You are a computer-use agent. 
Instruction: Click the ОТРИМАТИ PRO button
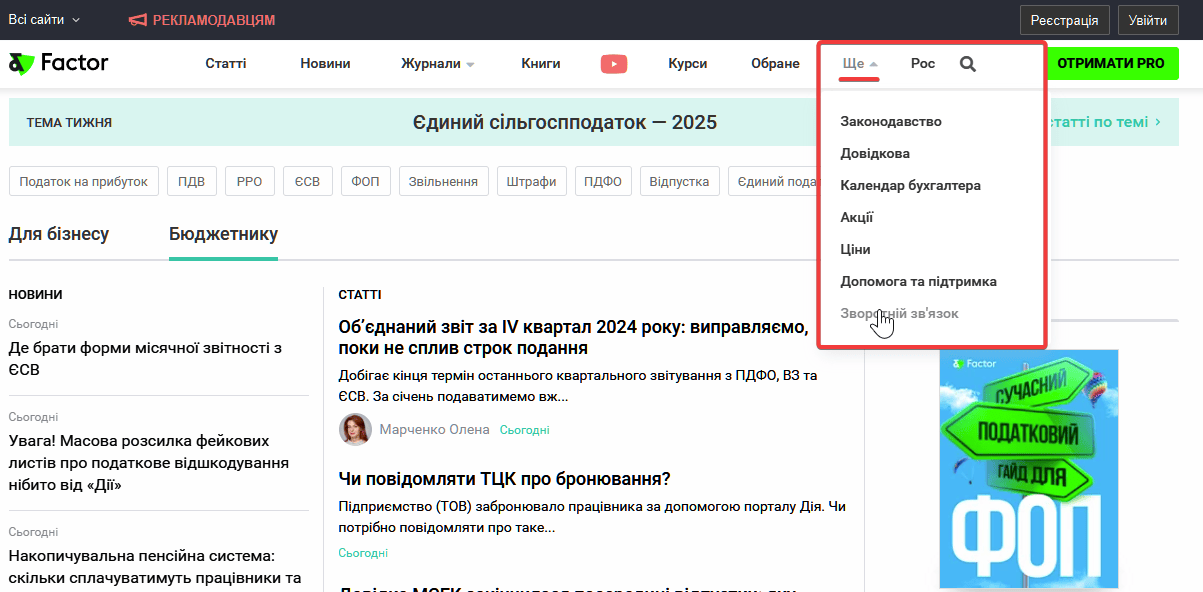pos(1110,64)
